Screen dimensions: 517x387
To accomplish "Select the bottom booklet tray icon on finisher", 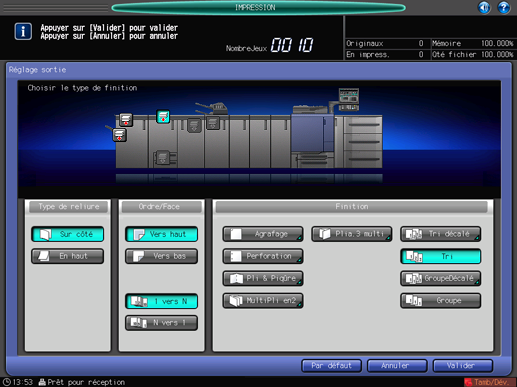I will coord(163,157).
